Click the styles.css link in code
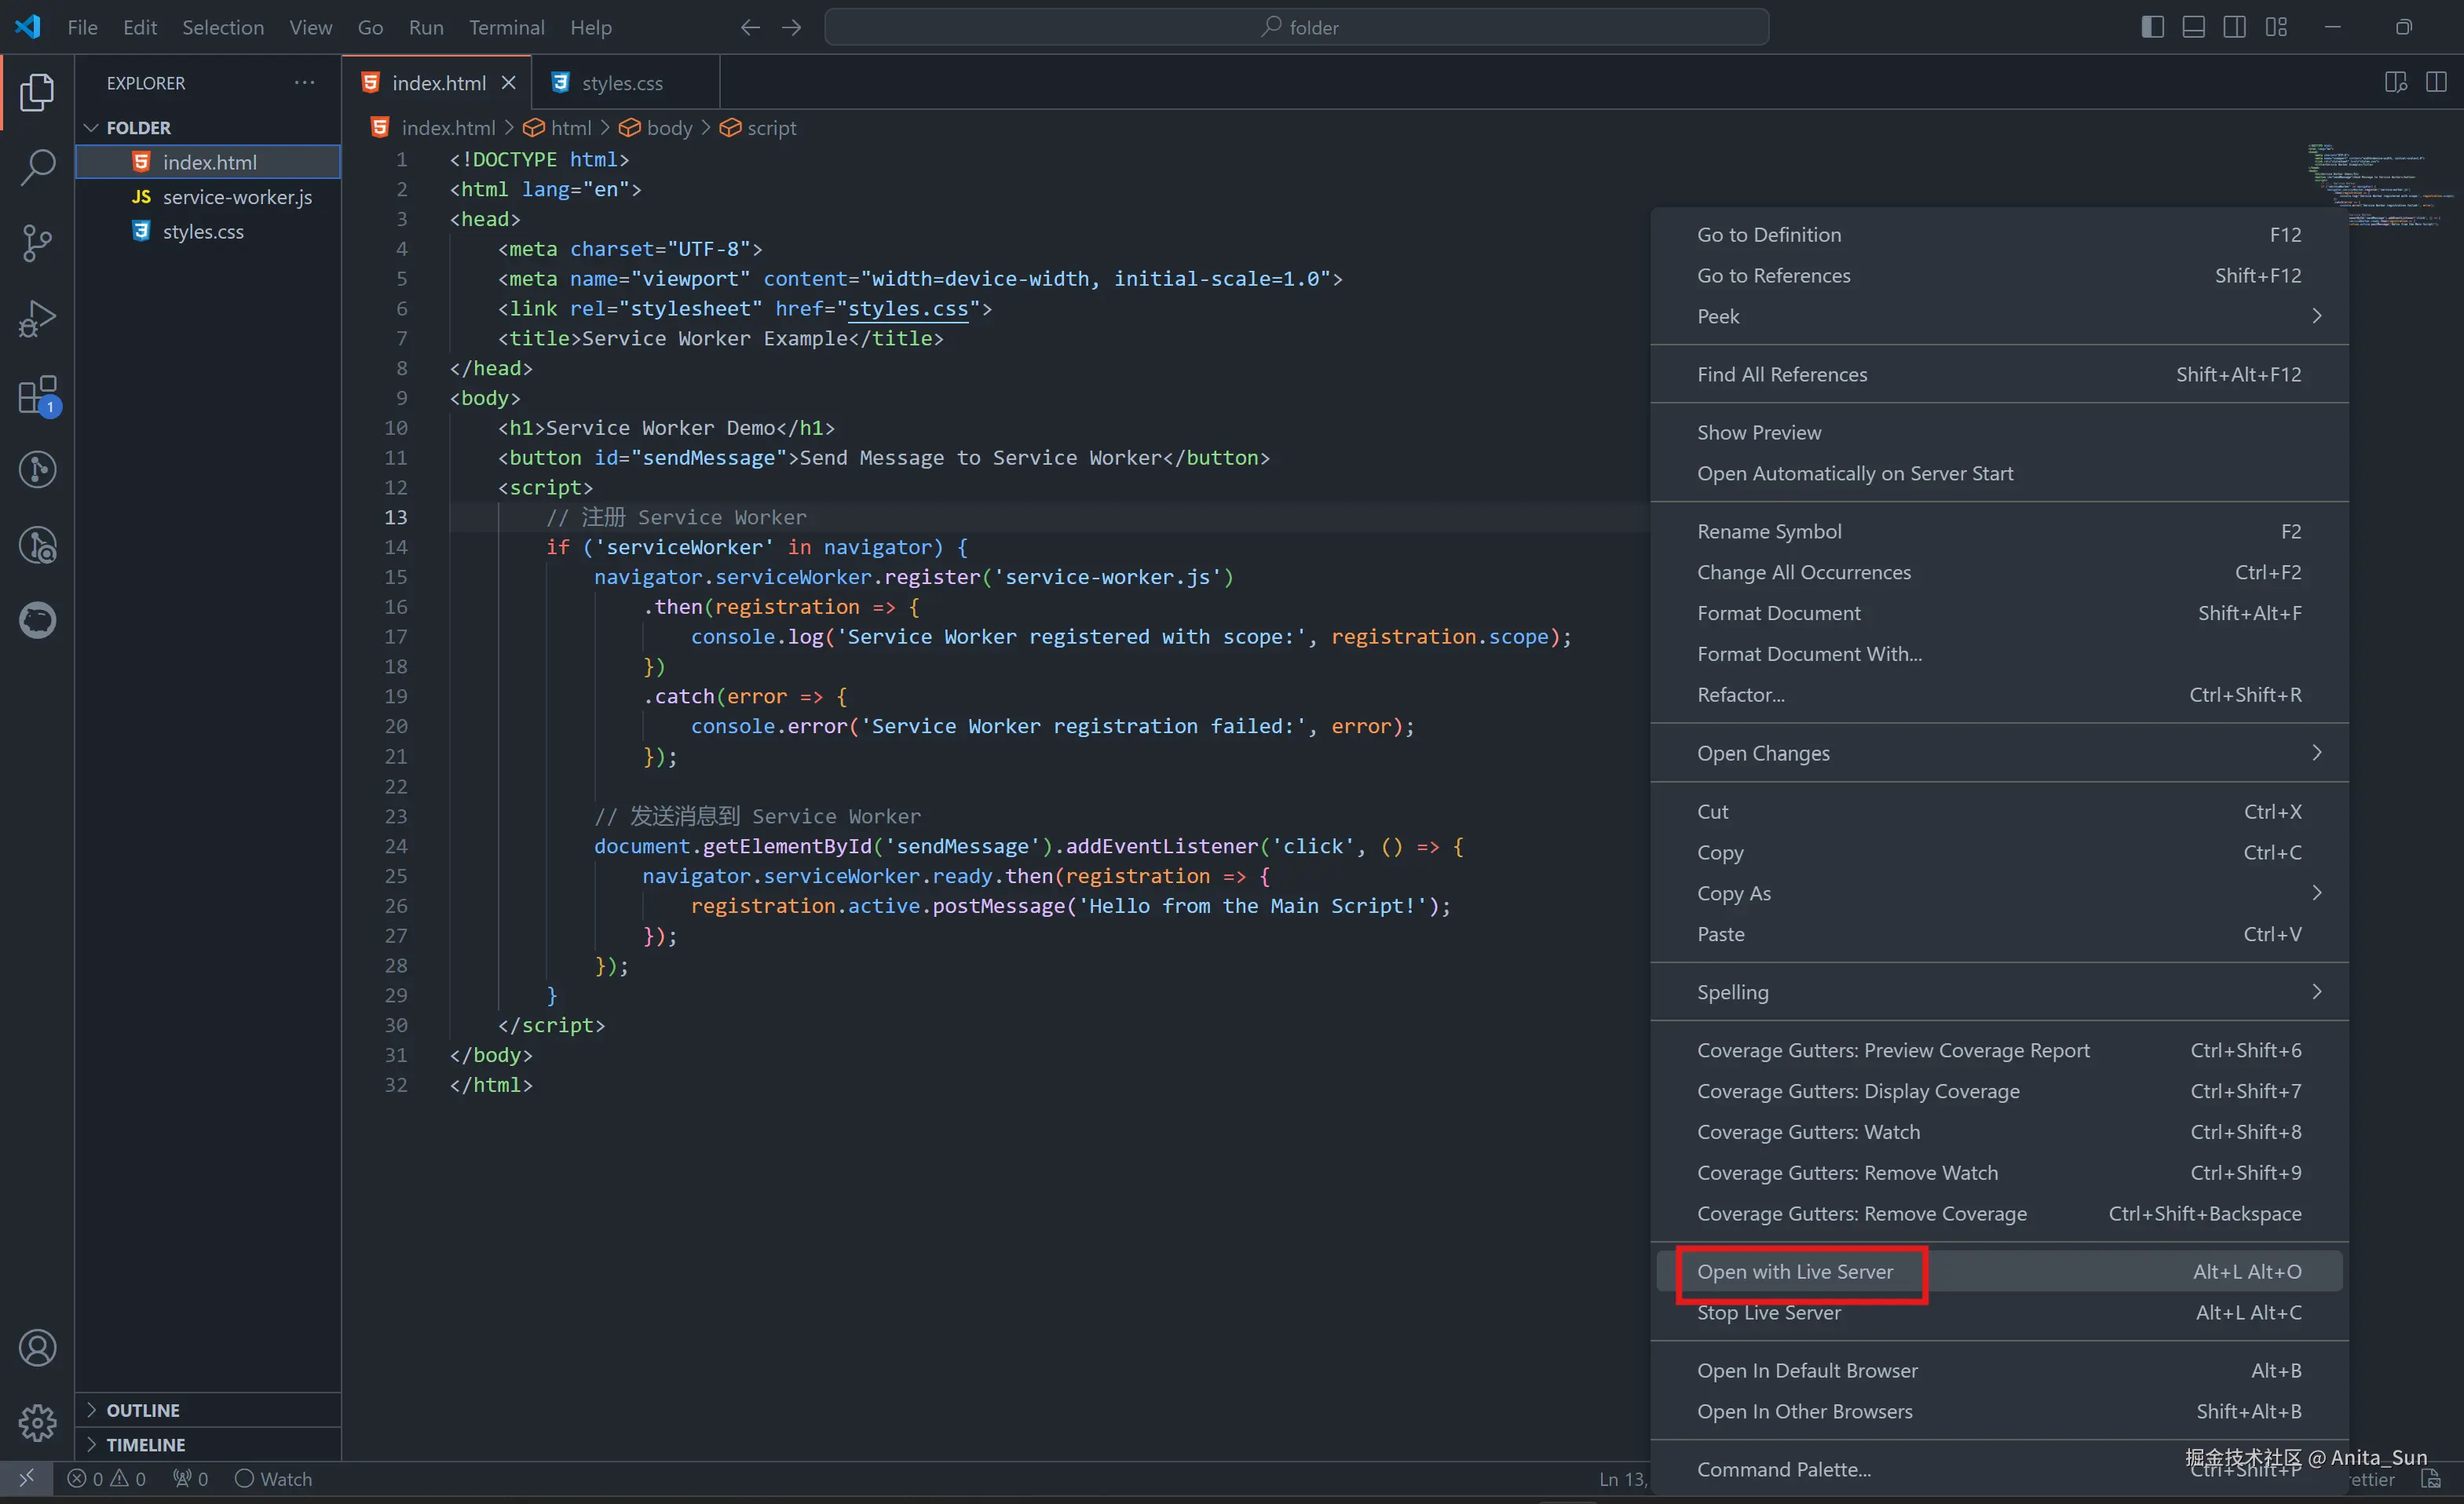 click(907, 308)
